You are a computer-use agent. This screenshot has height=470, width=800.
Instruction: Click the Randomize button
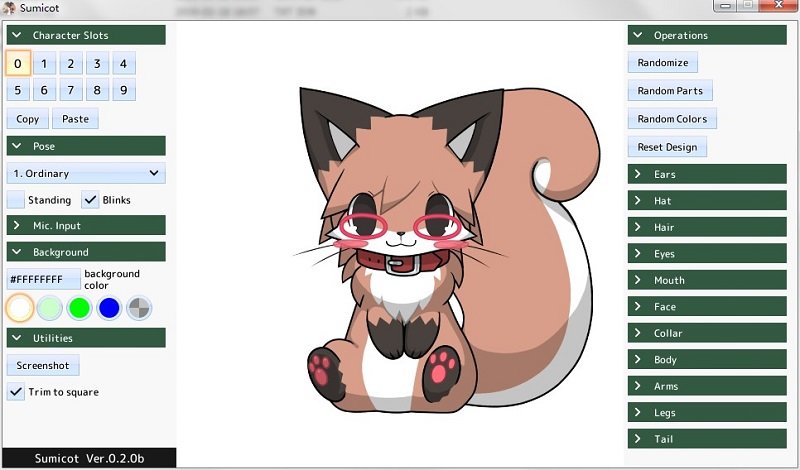point(663,63)
